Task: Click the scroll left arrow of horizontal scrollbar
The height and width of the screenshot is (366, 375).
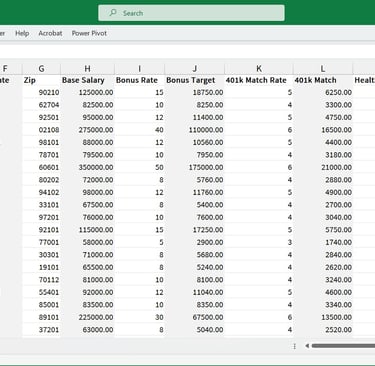Action: 307,346
